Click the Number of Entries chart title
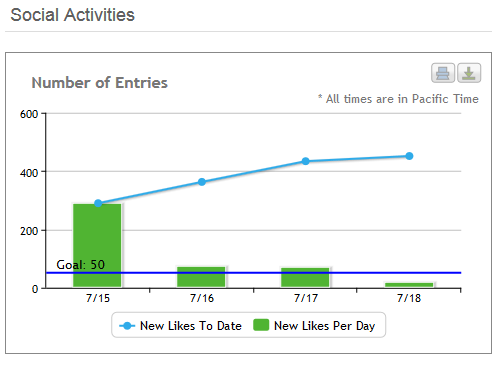 point(100,83)
